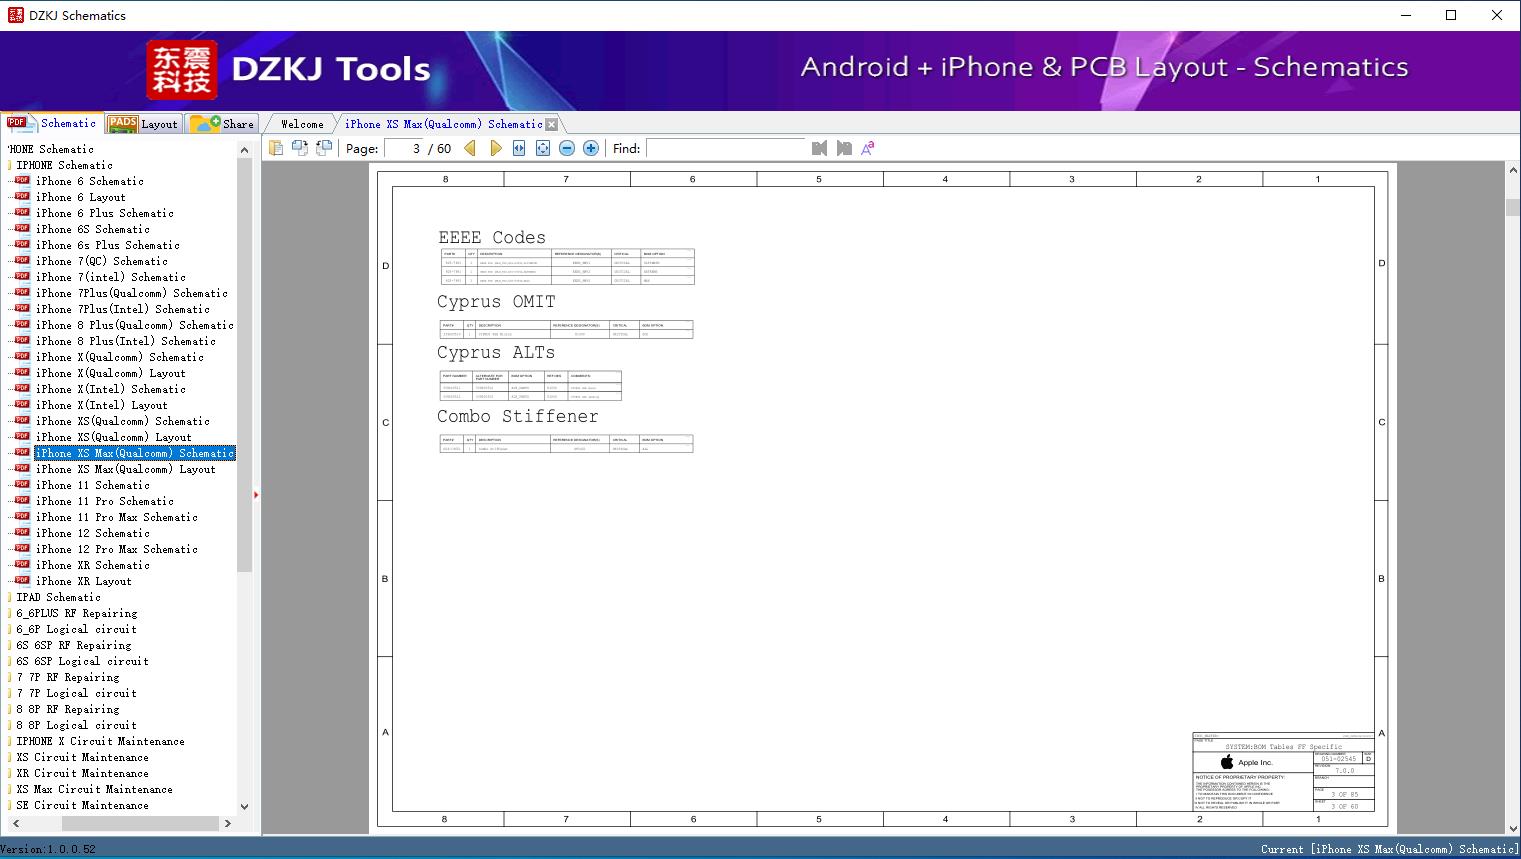Click the PDF icon beside iPhone XS(Qualcomm) Layout
Viewport: 1521px width, 859px height.
click(x=22, y=436)
